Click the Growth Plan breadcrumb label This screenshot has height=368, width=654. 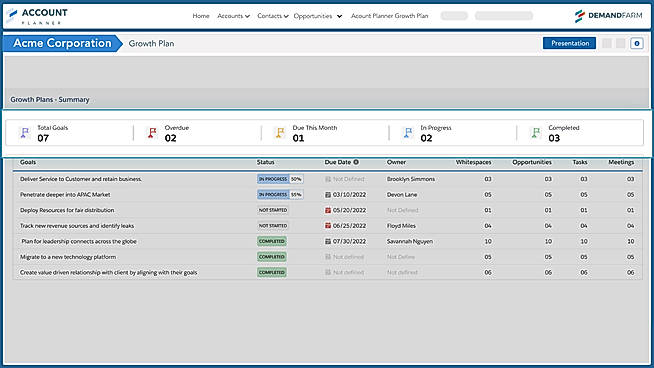pyautogui.click(x=151, y=43)
